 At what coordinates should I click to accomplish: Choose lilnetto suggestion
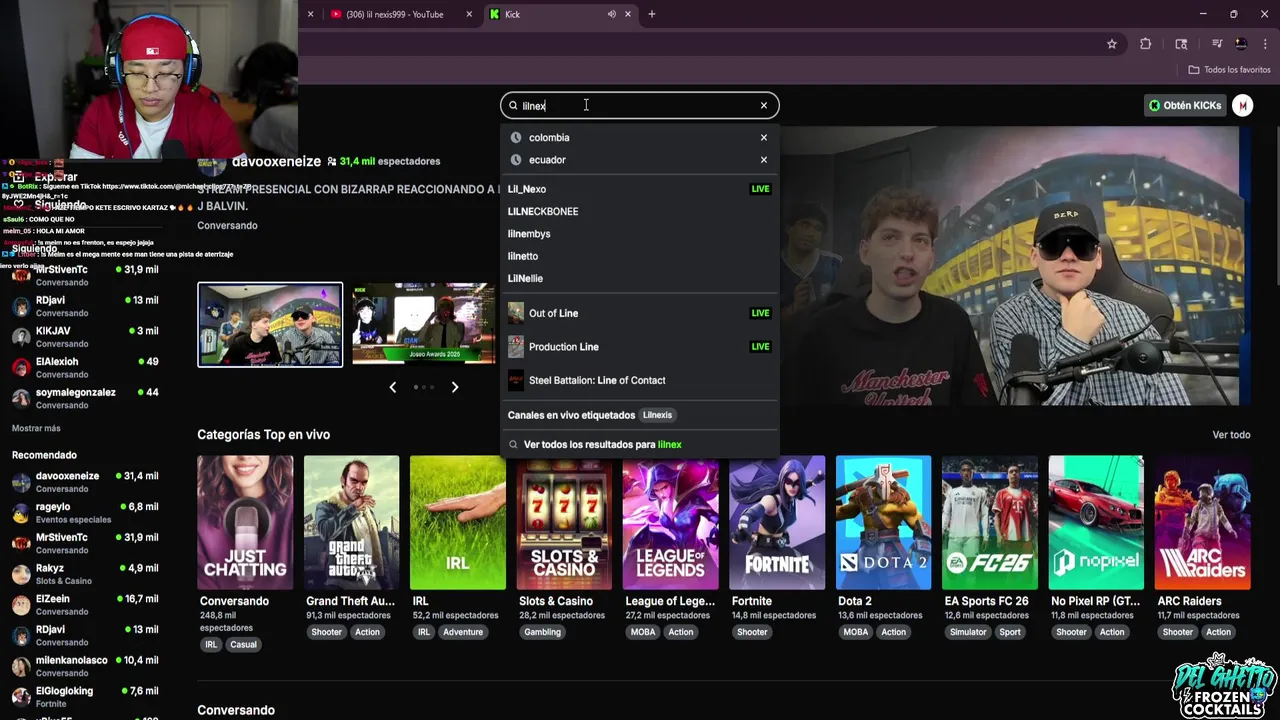[x=640, y=256]
